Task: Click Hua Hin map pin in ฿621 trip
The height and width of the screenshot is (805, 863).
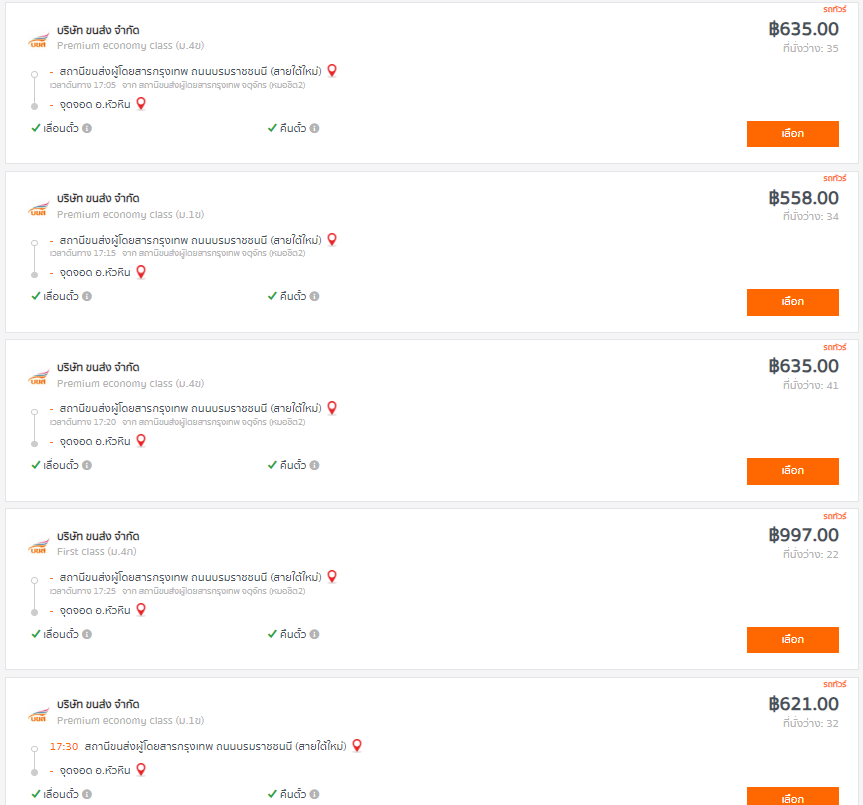Action: (x=141, y=769)
